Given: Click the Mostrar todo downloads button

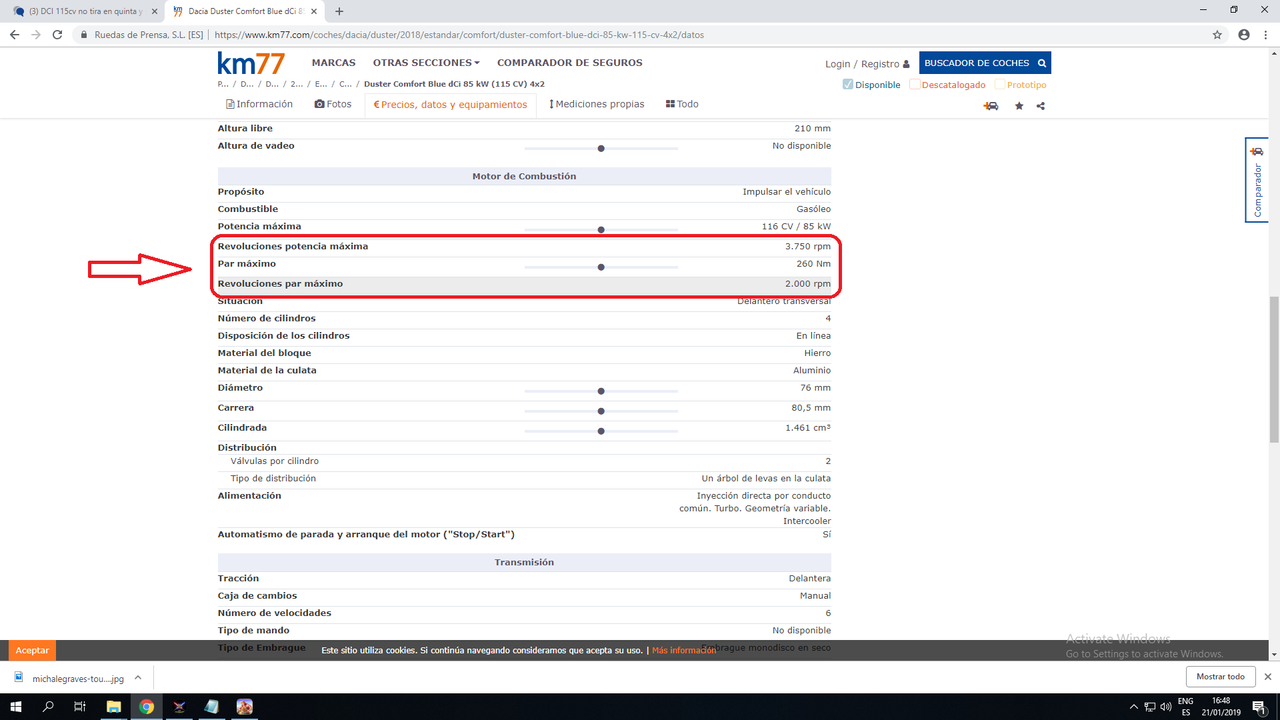Looking at the screenshot, I should [1220, 676].
